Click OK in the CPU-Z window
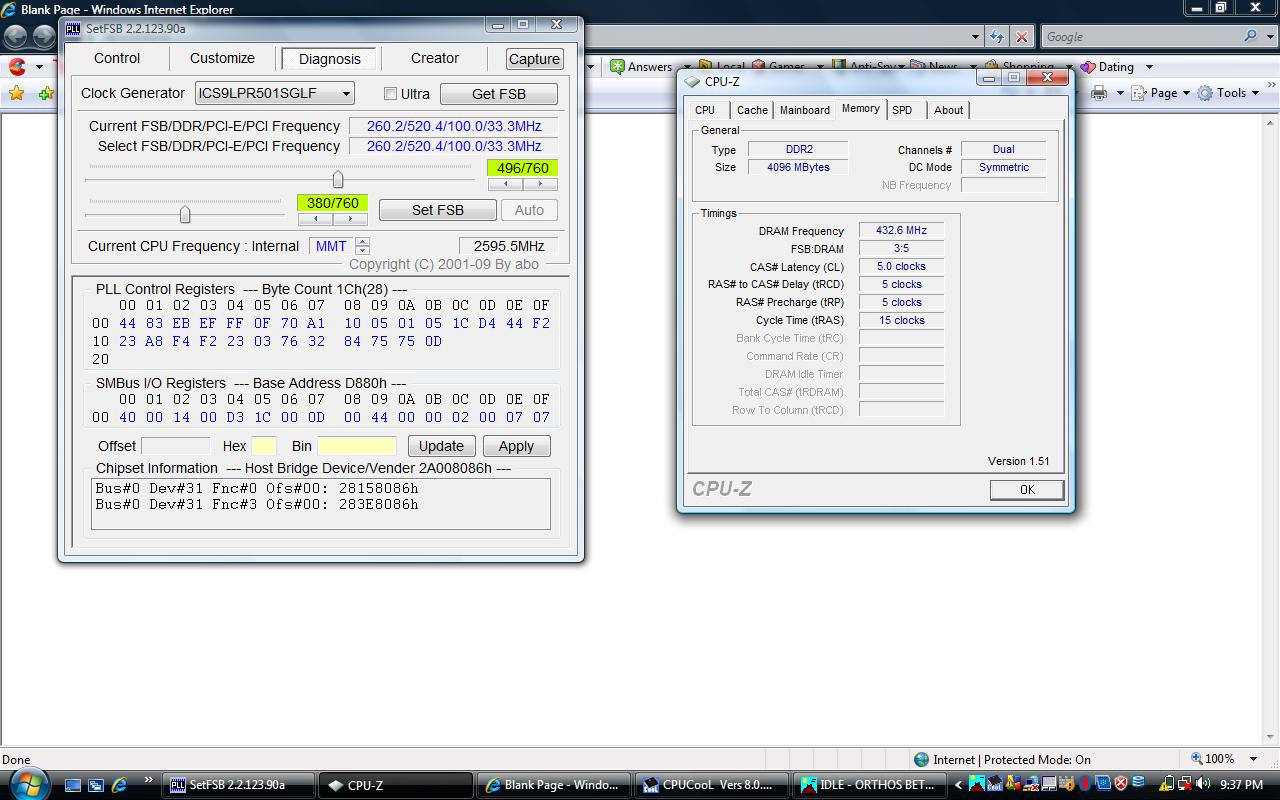The width and height of the screenshot is (1280, 800). [1027, 489]
